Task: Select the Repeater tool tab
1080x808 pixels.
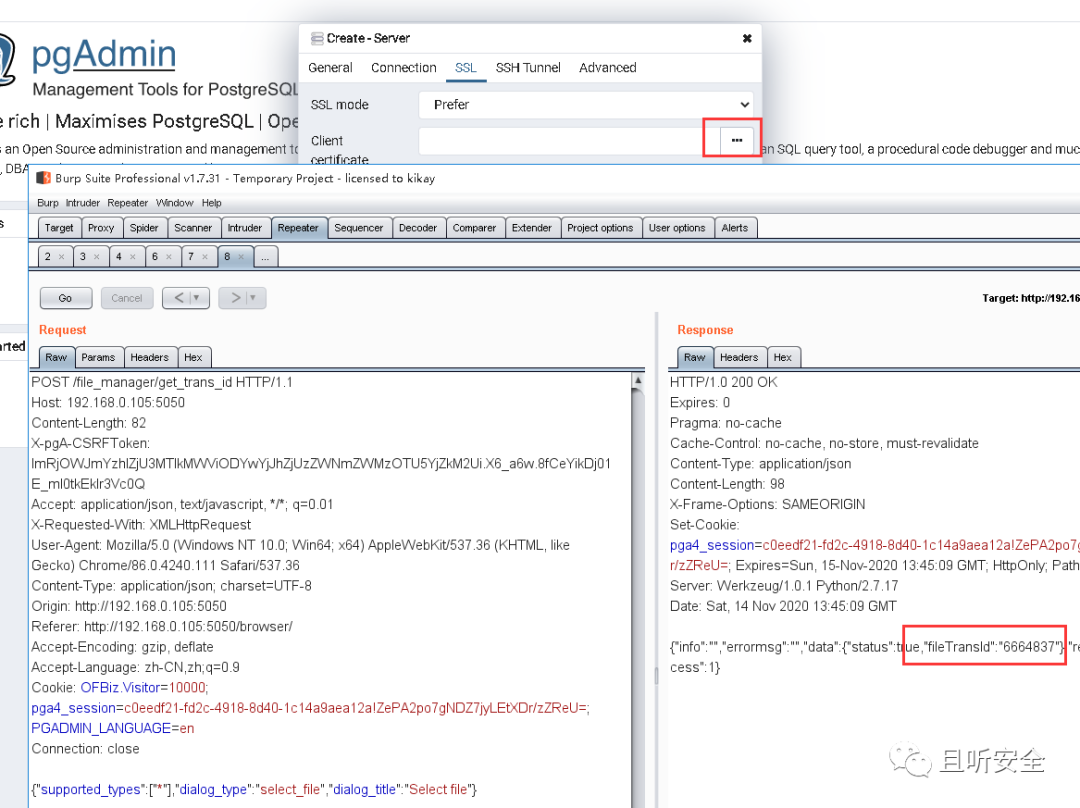Action: coord(298,228)
